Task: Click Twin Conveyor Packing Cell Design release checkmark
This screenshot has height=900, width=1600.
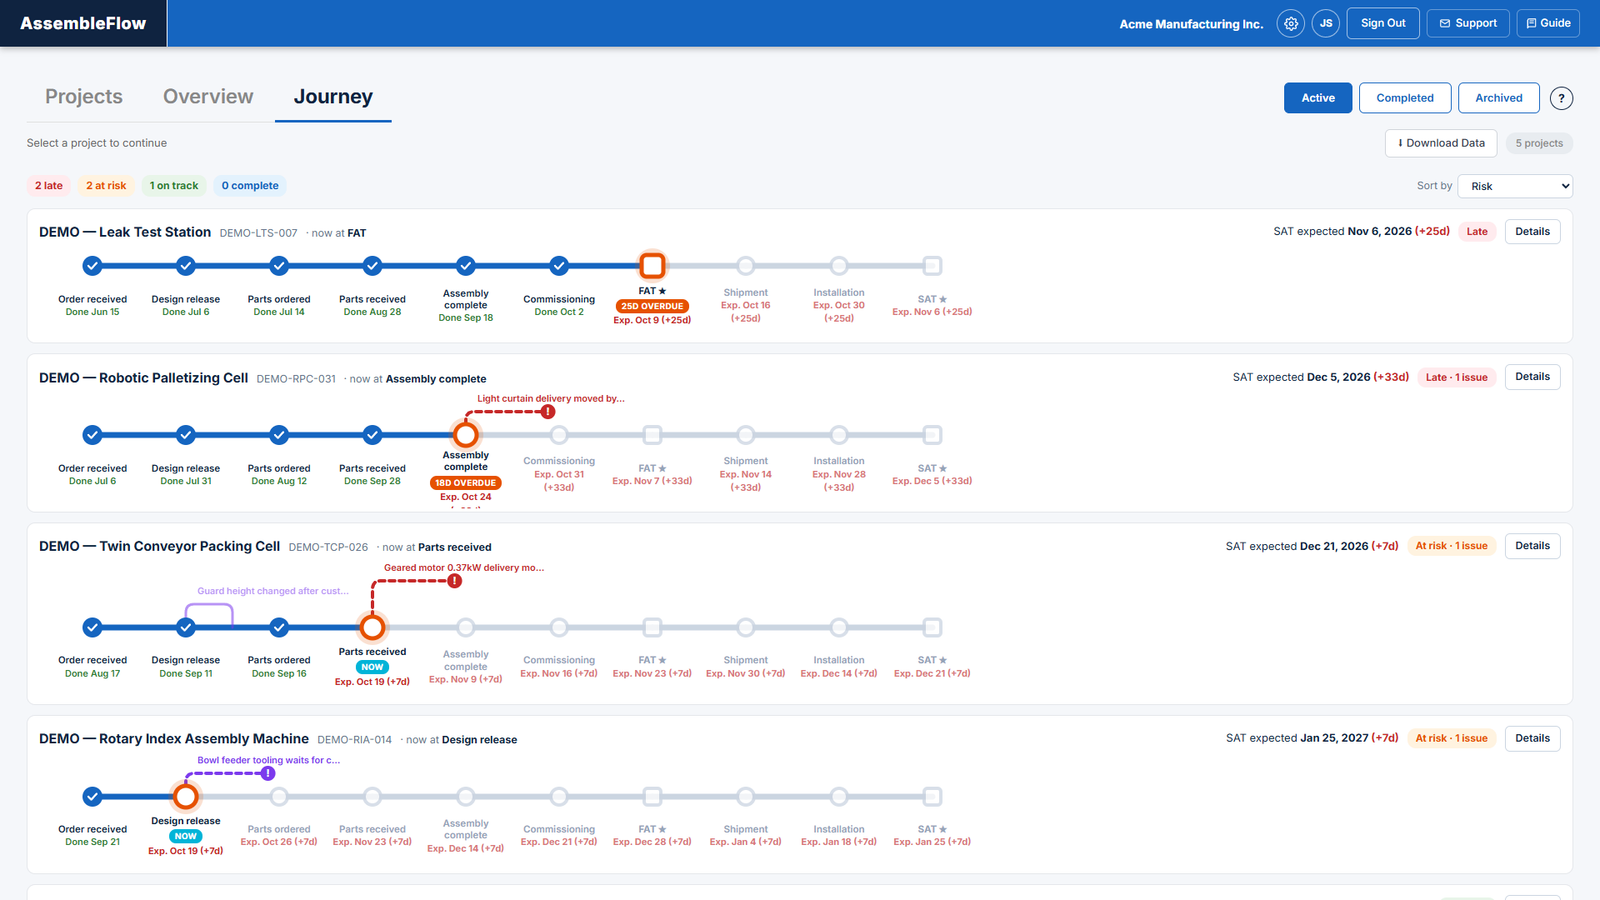Action: coord(186,627)
